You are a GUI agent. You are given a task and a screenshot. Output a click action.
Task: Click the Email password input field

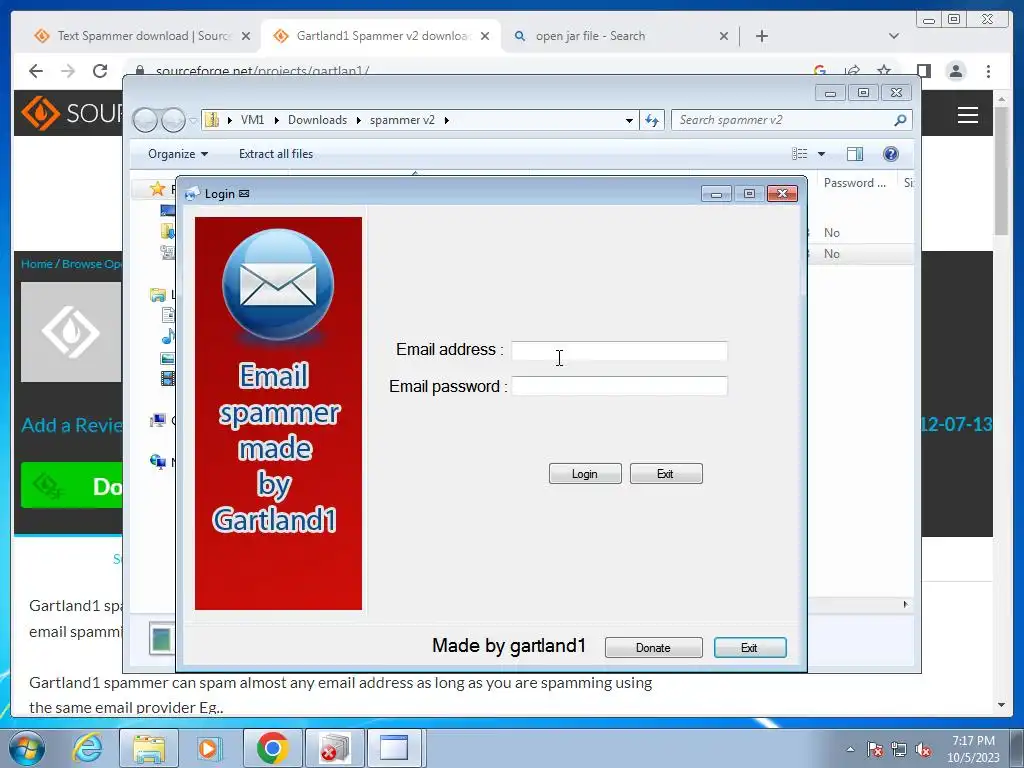point(619,386)
